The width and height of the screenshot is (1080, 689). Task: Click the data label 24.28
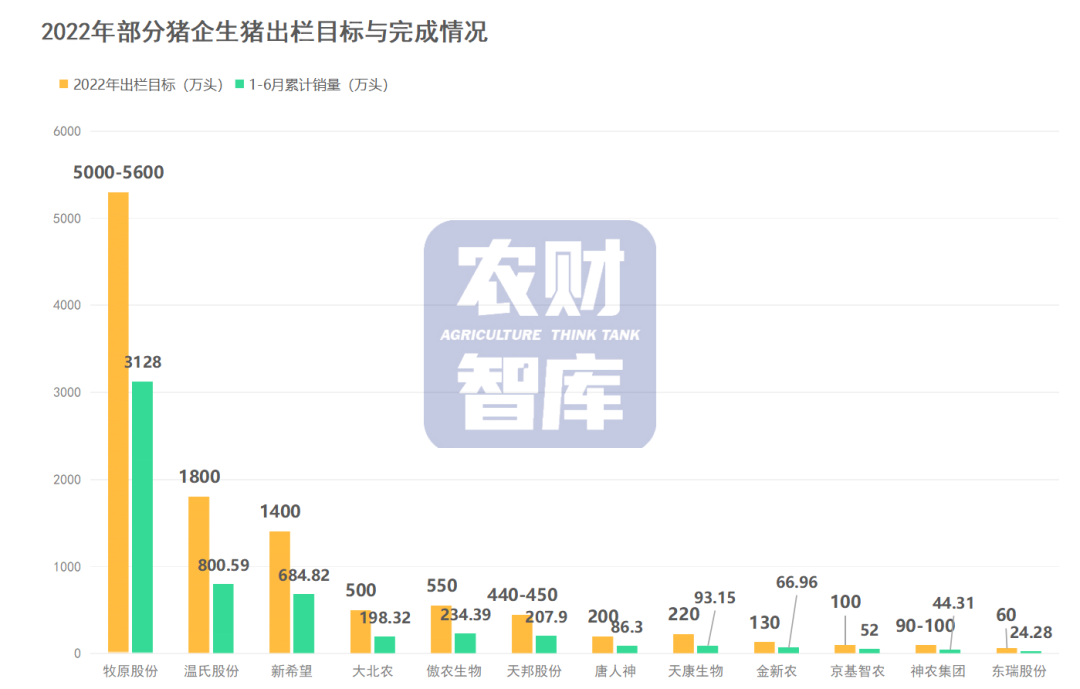1031,633
